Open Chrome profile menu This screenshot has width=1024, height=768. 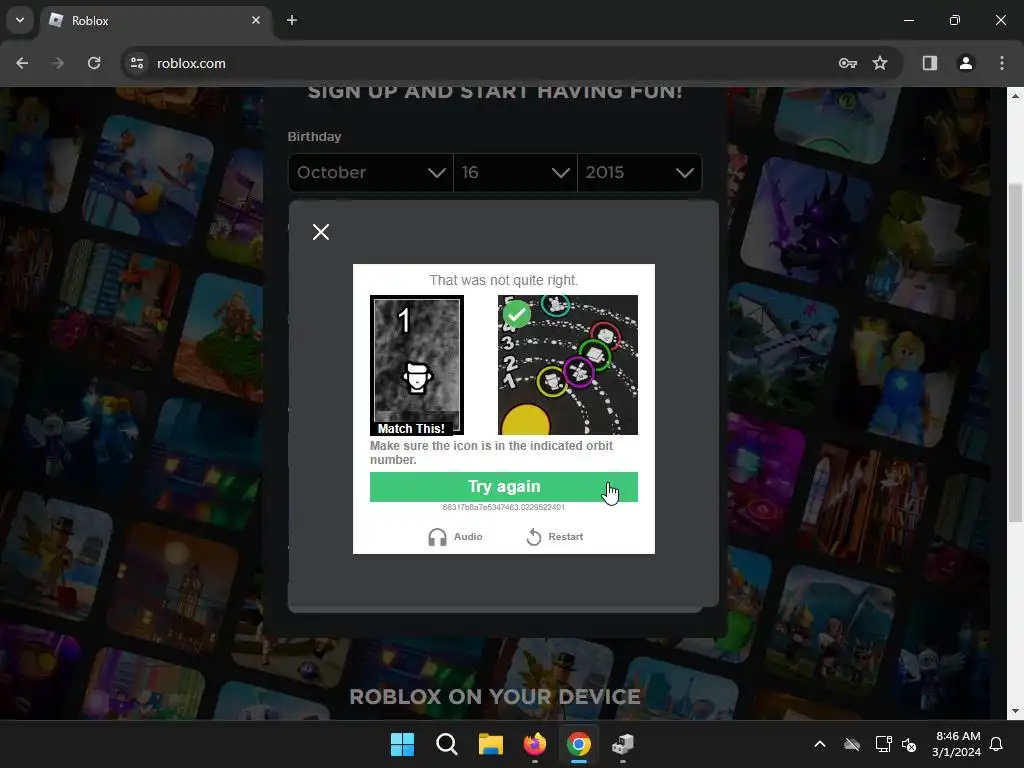tap(966, 63)
